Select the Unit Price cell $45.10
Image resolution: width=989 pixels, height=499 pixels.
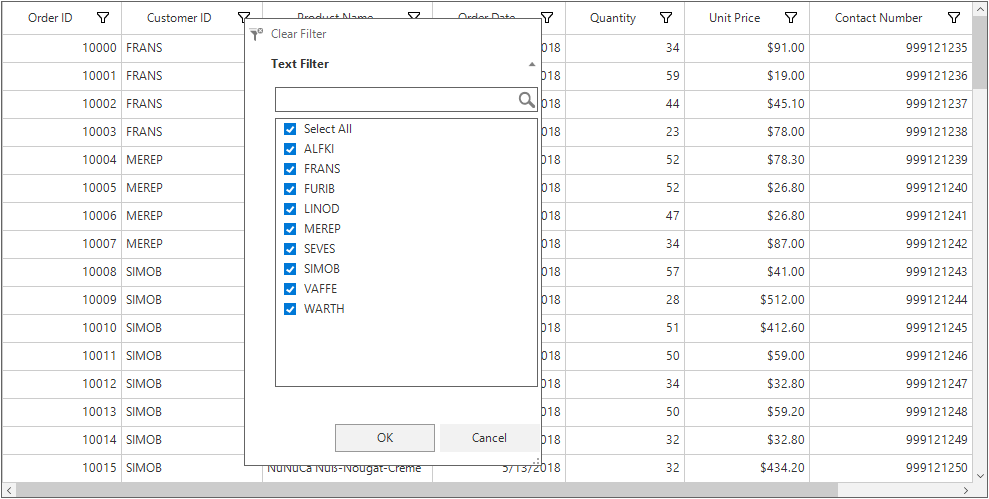pyautogui.click(x=747, y=104)
